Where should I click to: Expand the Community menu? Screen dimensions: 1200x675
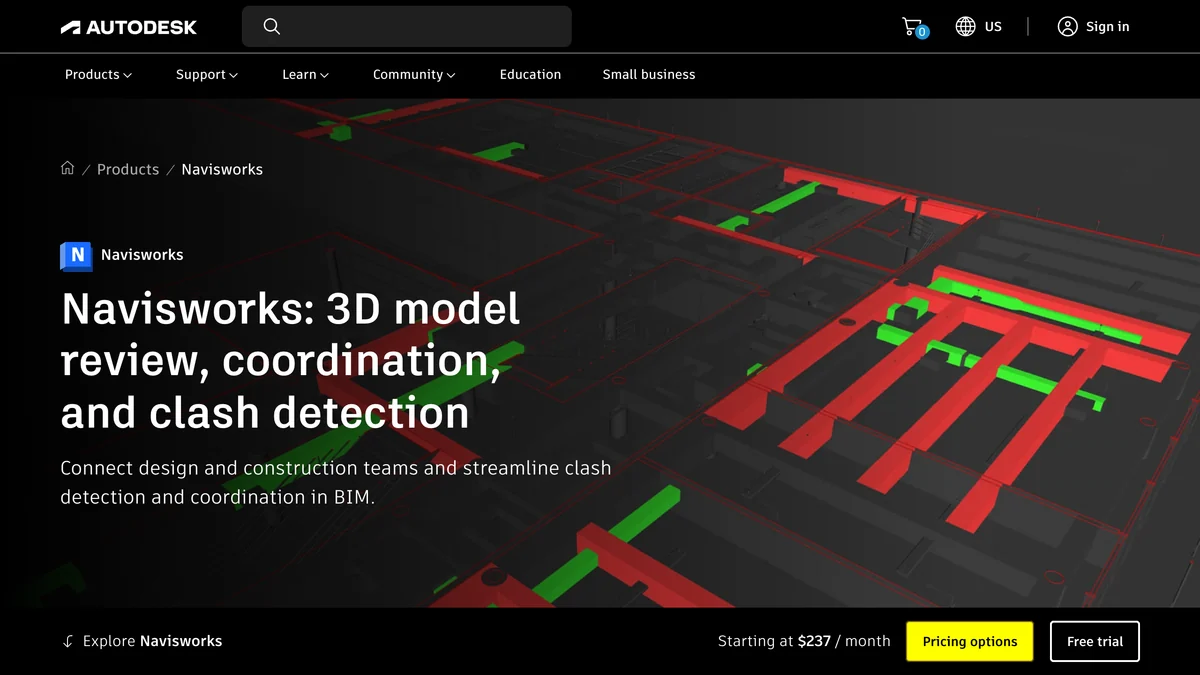(414, 75)
